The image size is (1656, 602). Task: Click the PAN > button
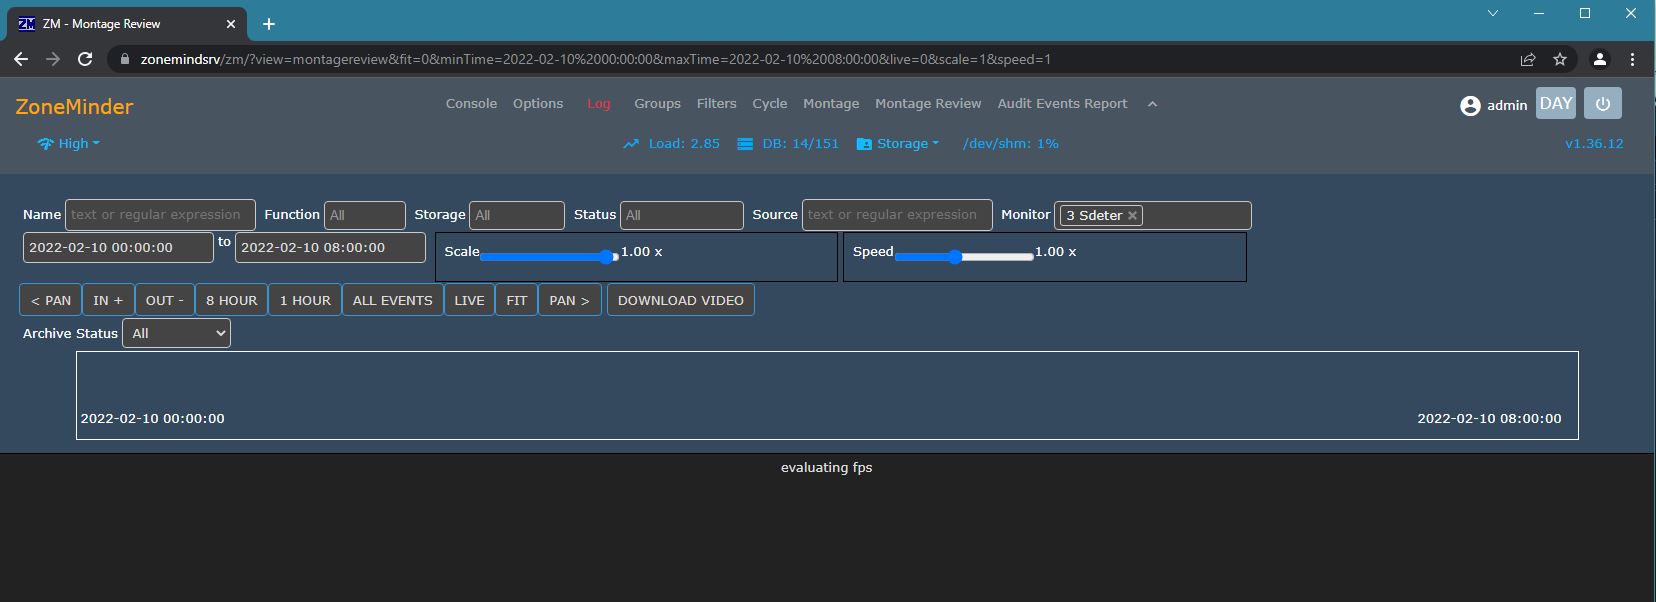[570, 300]
